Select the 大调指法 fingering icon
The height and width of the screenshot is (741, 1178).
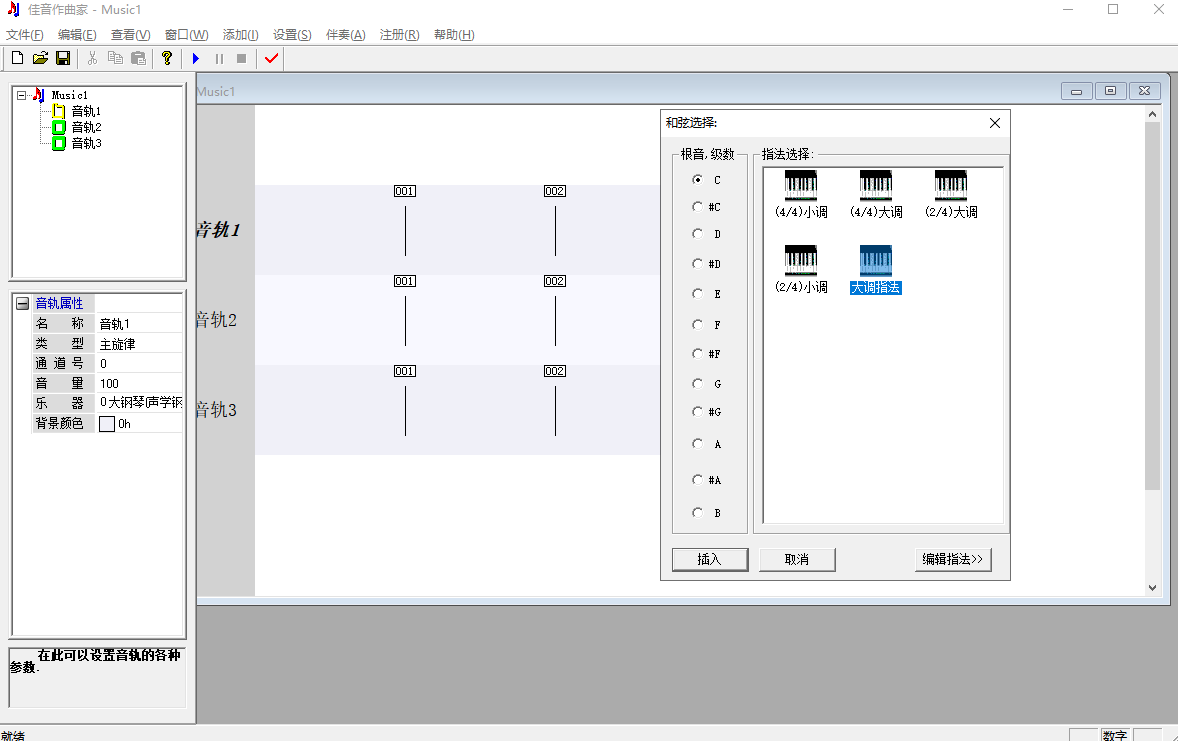pos(876,260)
